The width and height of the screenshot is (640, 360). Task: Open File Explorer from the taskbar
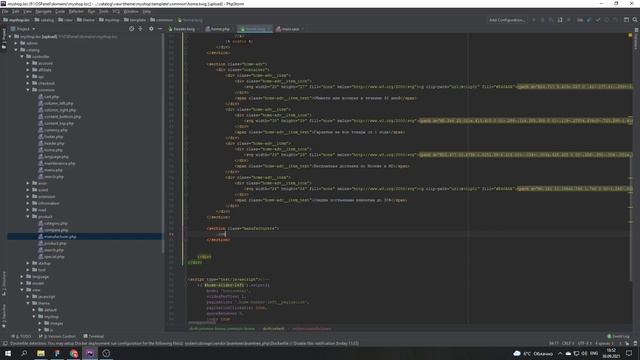(41, 353)
